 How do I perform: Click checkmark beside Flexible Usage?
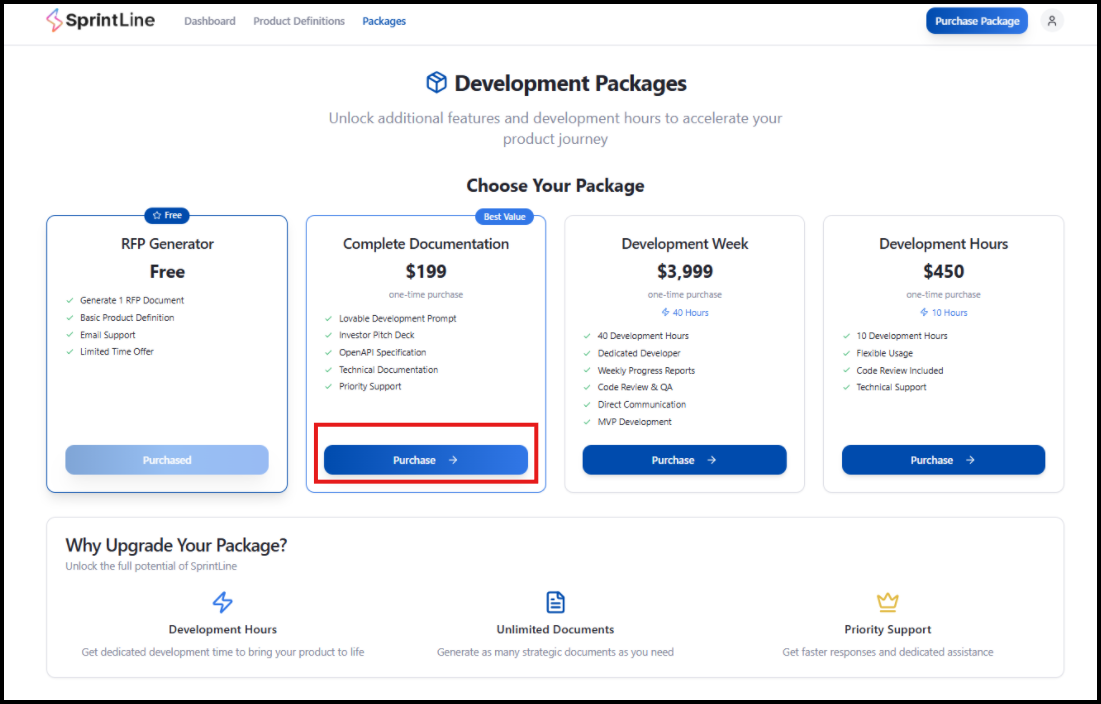pyautogui.click(x=846, y=354)
